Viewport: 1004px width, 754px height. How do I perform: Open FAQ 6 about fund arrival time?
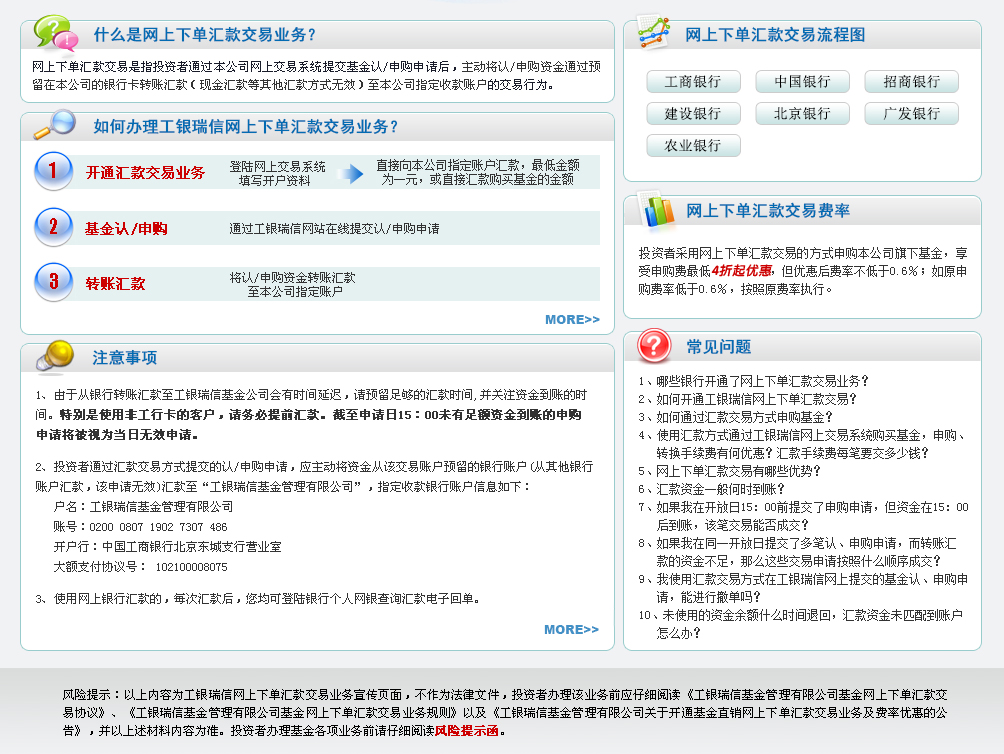pos(711,488)
